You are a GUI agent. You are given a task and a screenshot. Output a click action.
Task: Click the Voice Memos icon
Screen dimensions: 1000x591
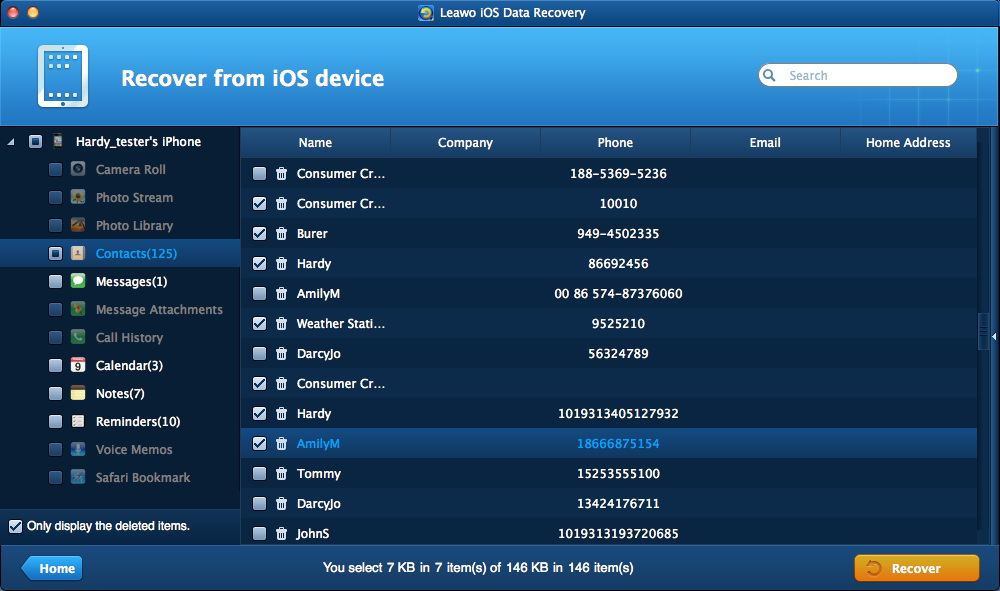tap(78, 450)
